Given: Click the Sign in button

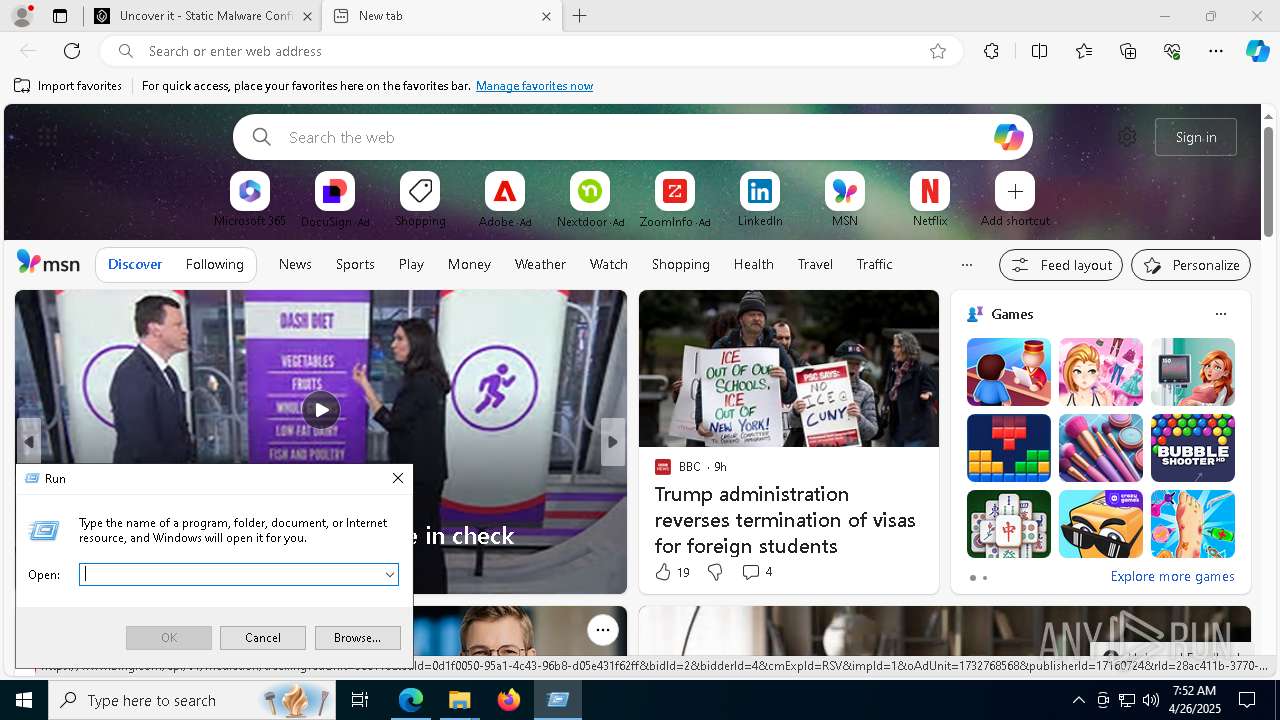Looking at the screenshot, I should 1196,137.
